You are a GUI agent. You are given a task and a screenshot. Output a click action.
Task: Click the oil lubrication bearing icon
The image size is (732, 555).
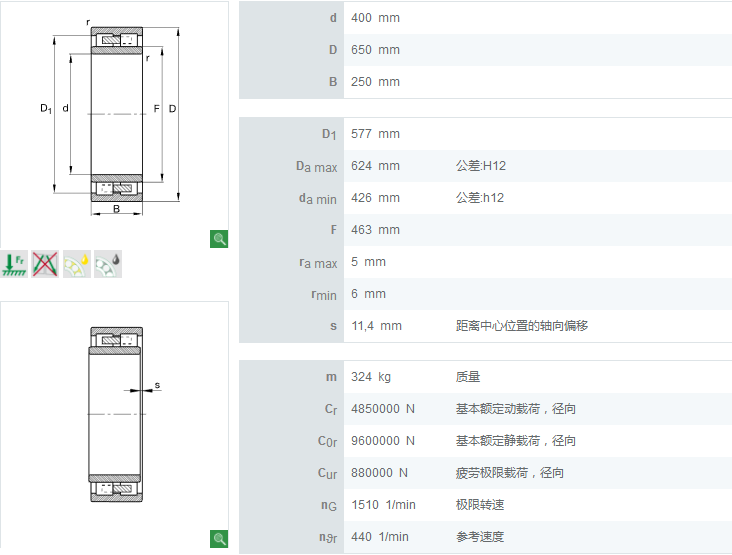pyautogui.click(x=77, y=264)
